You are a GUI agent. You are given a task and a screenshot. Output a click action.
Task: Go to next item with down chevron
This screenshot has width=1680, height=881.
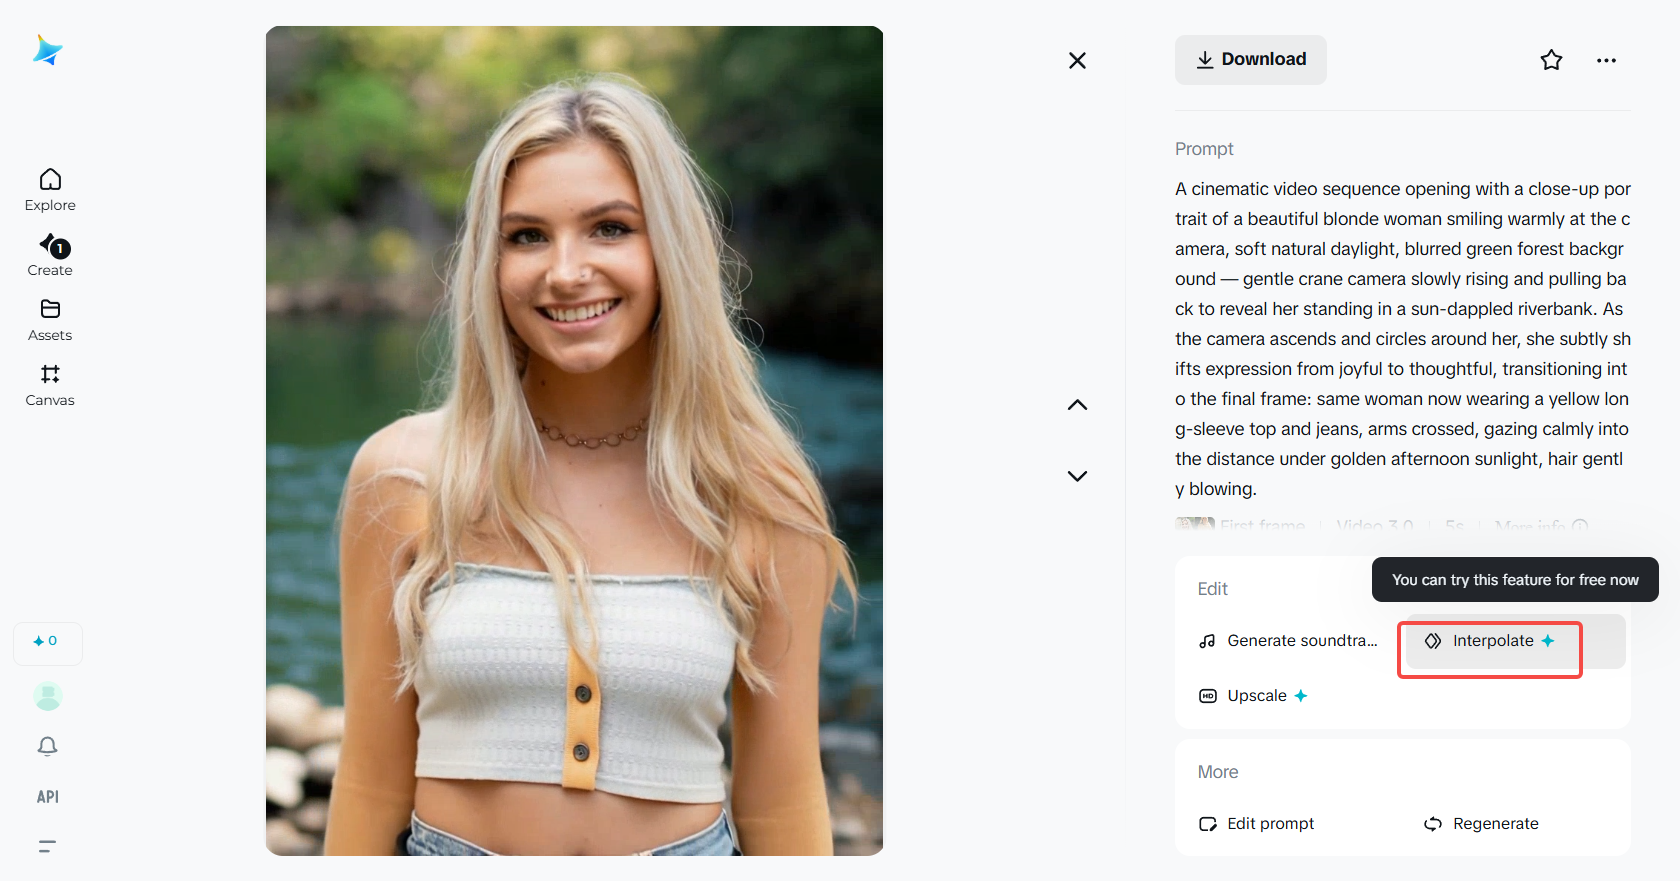point(1077,476)
